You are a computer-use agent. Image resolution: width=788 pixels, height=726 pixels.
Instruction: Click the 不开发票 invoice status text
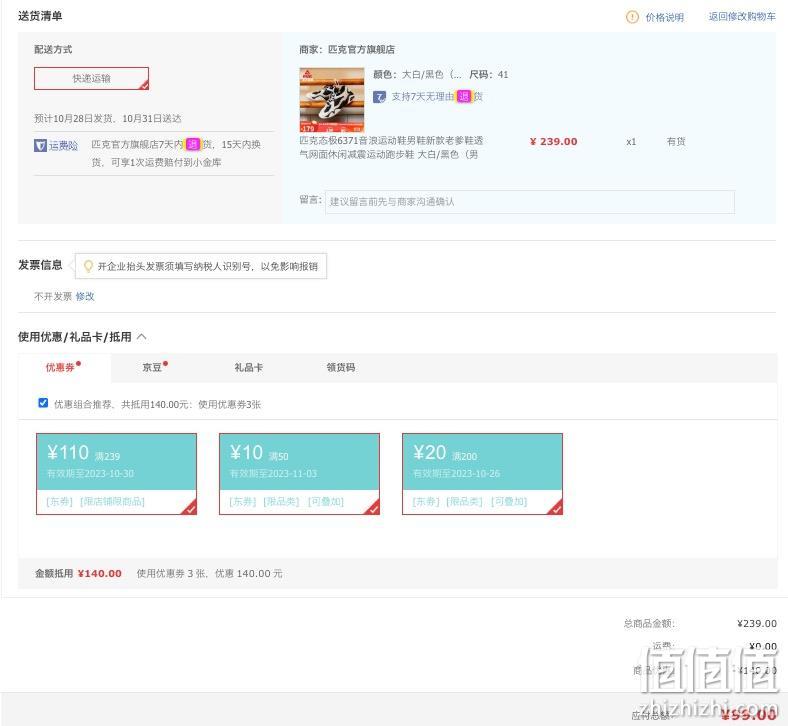pyautogui.click(x=53, y=296)
